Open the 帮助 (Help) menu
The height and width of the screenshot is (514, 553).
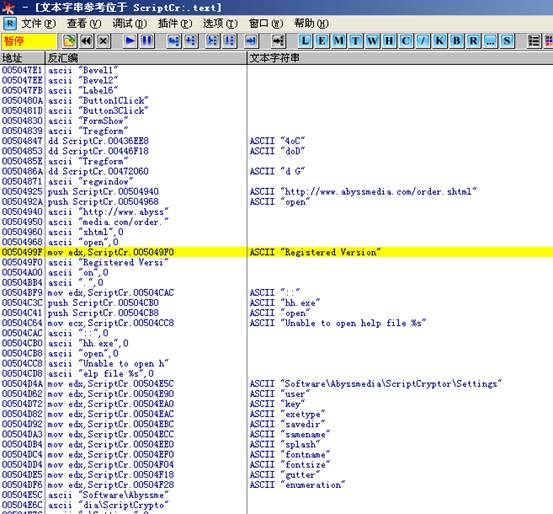(x=311, y=24)
